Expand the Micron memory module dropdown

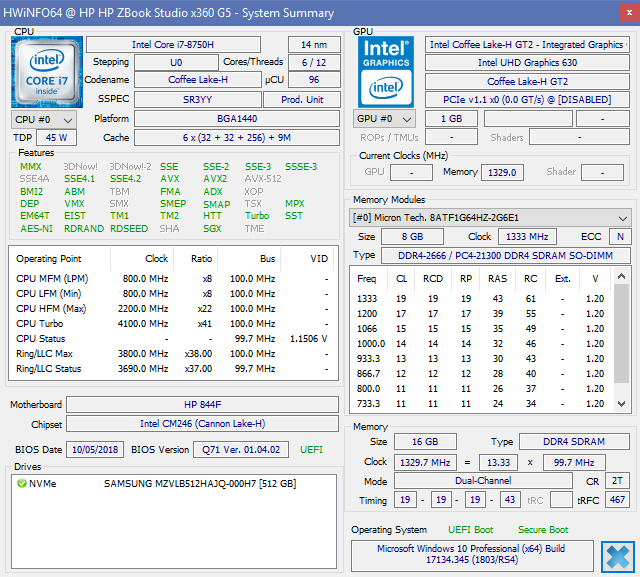[x=490, y=218]
